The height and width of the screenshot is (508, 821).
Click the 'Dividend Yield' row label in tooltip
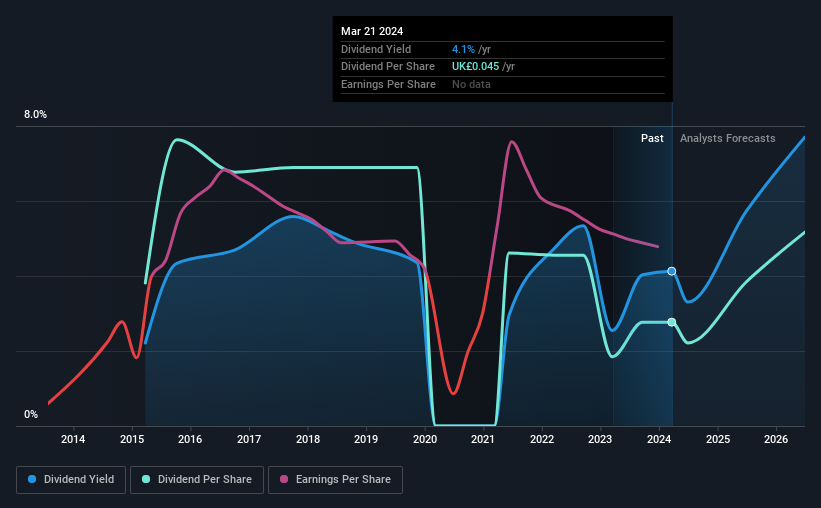pyautogui.click(x=376, y=49)
